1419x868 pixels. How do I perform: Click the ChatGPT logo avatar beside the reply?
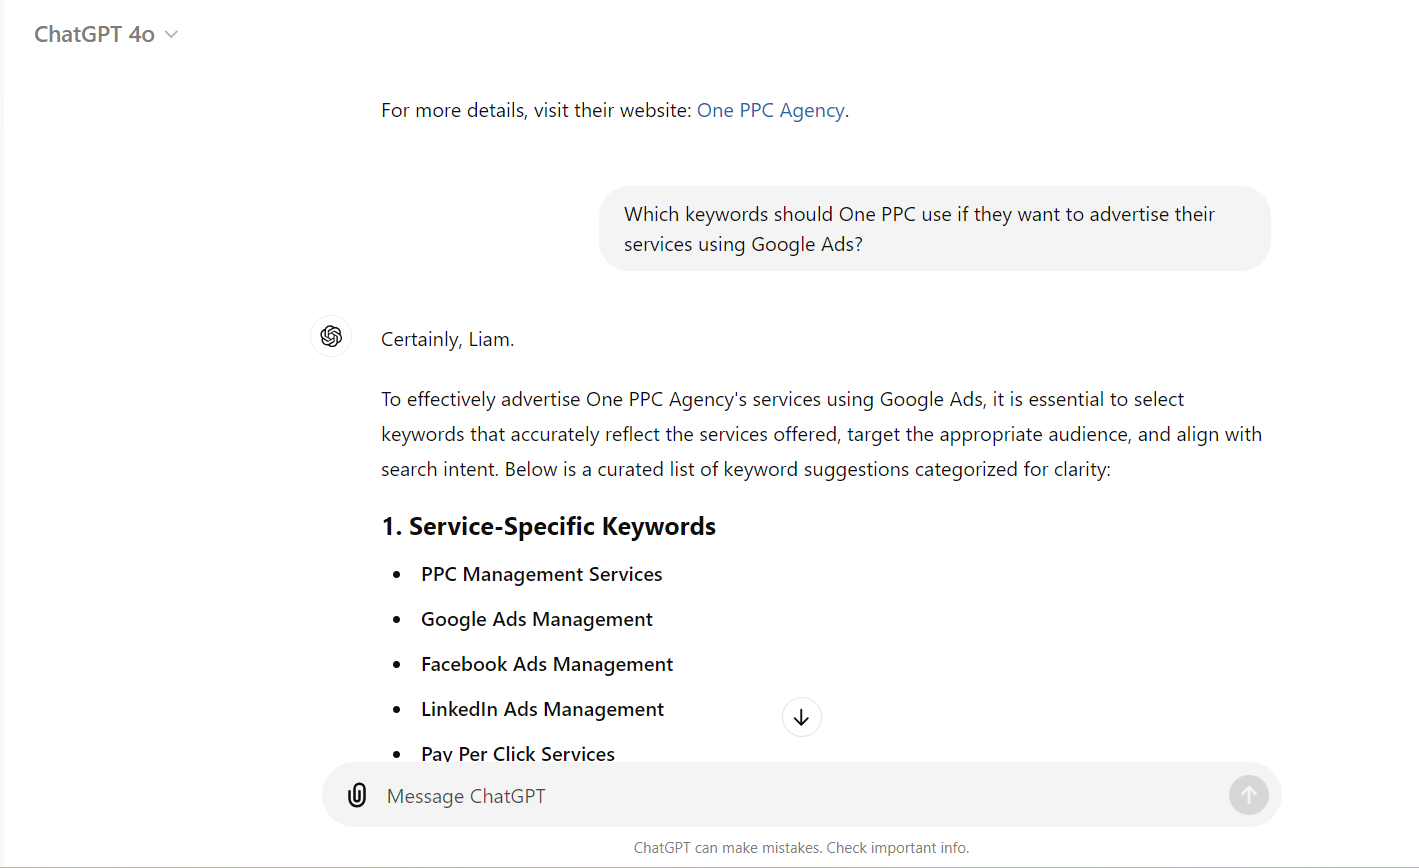[x=331, y=336]
